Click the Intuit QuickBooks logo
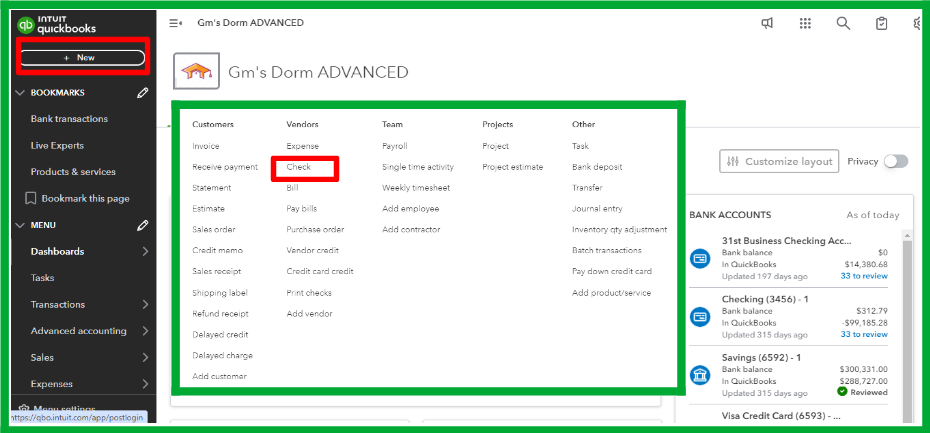The image size is (930, 433). [56, 25]
